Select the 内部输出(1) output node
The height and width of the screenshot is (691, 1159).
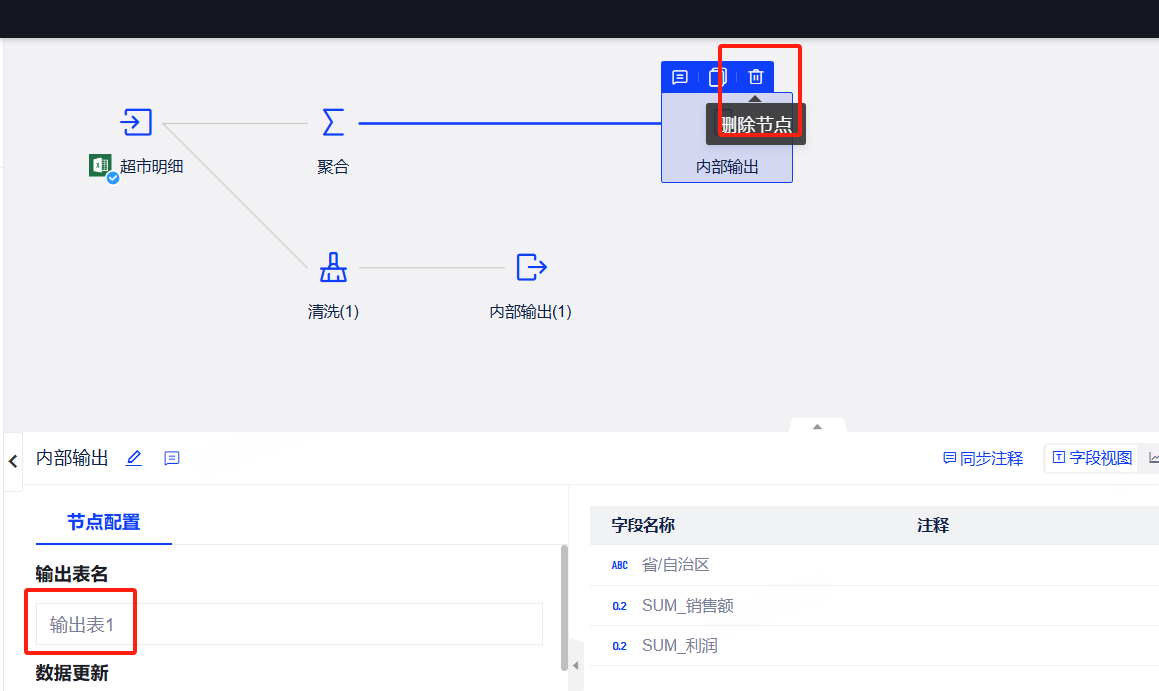pos(531,268)
